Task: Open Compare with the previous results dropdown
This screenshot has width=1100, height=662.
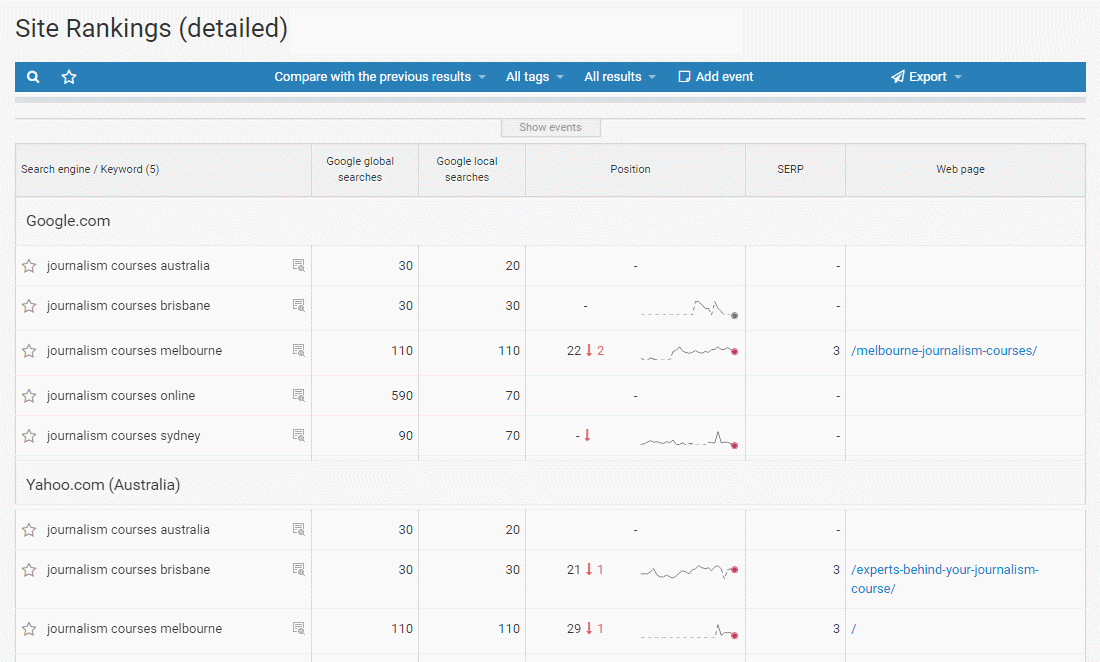Action: [x=380, y=77]
